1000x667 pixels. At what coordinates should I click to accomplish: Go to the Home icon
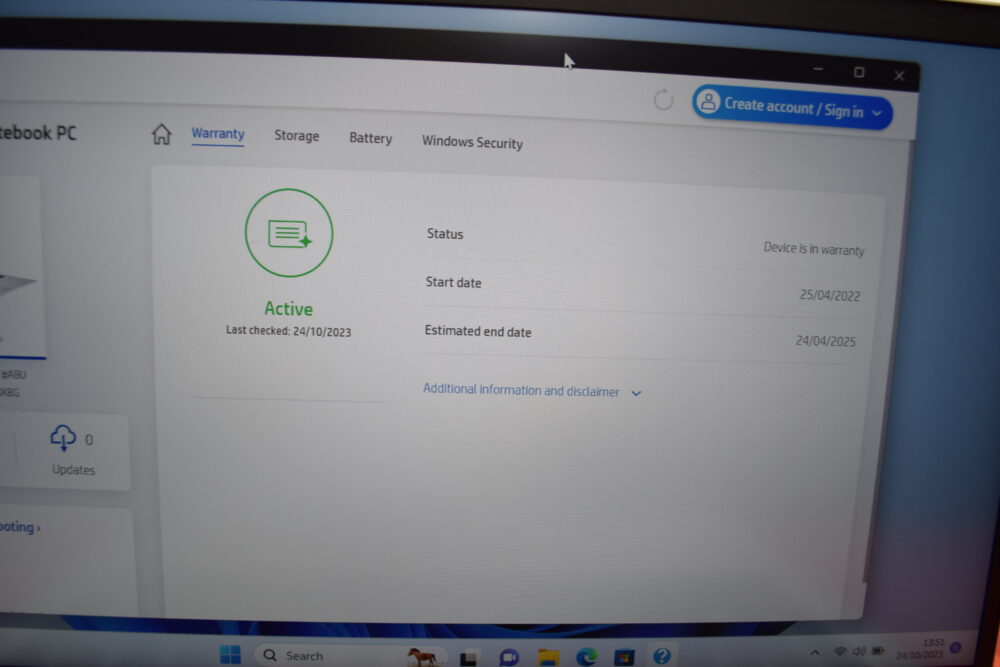[x=161, y=134]
